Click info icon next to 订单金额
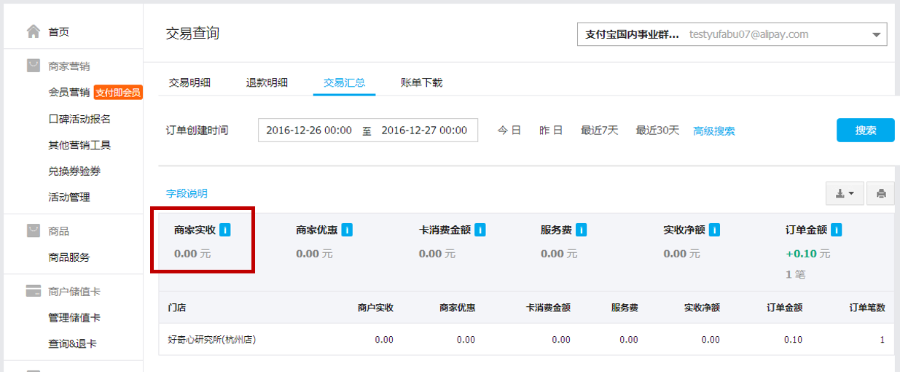 [836, 230]
